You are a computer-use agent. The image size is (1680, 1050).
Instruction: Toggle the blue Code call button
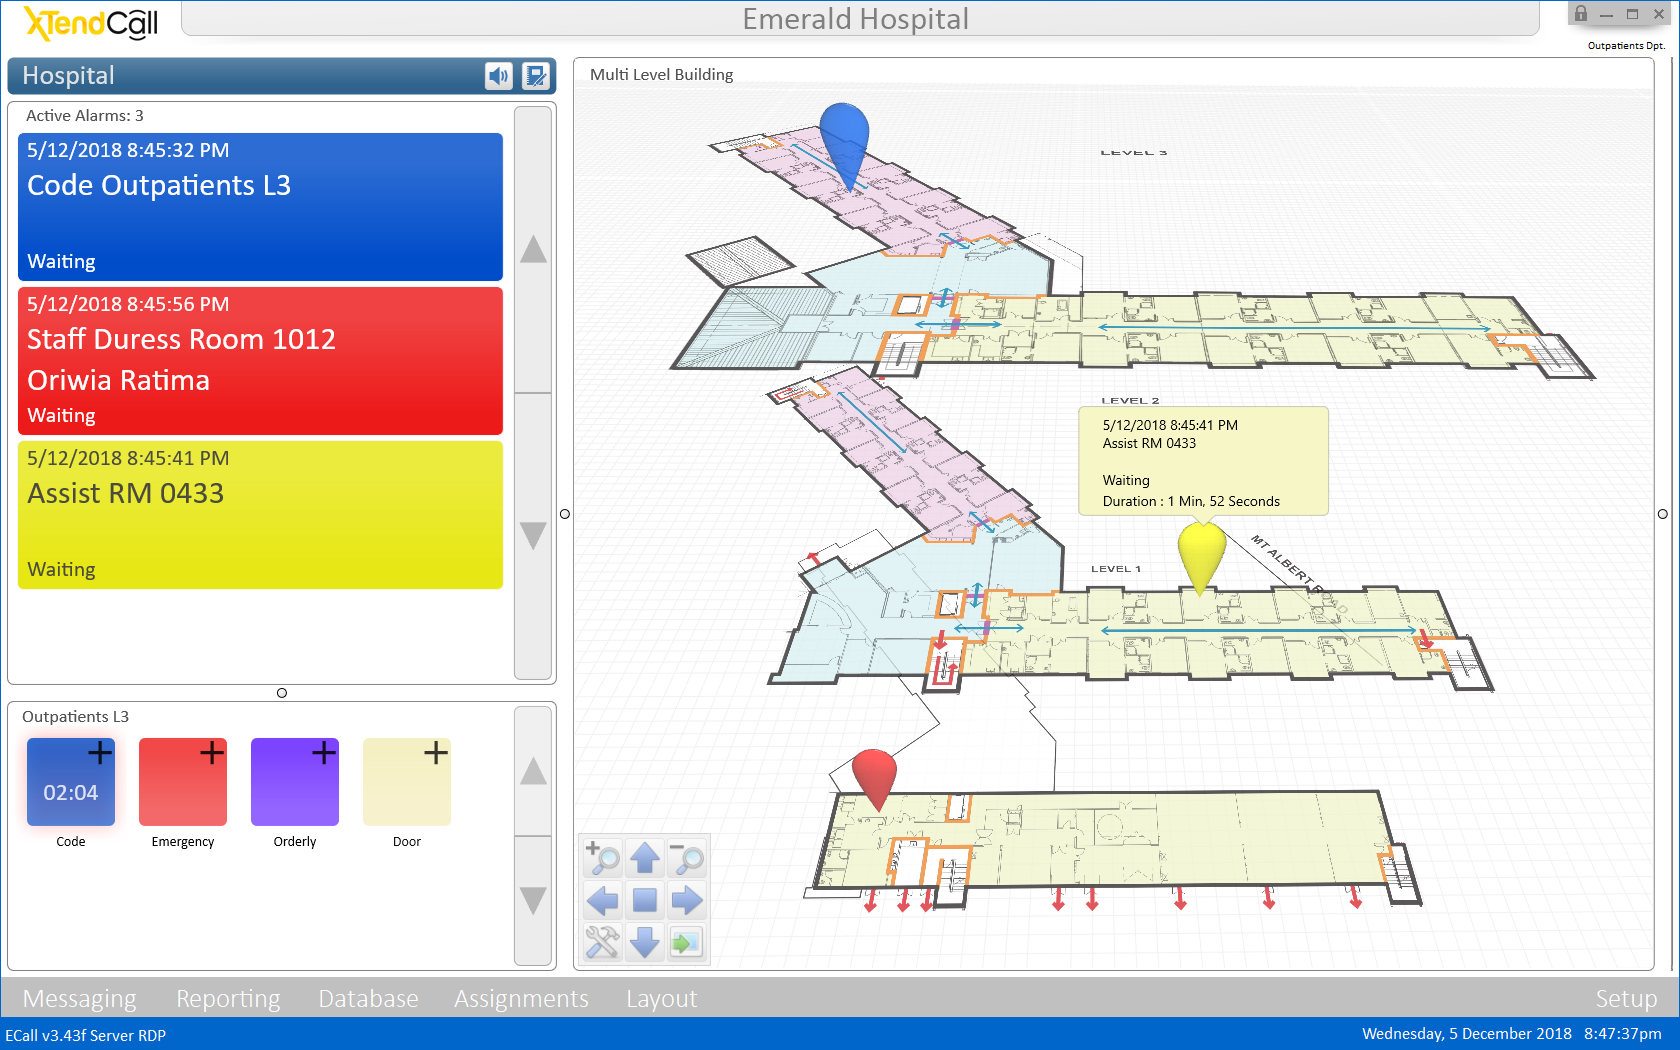[71, 782]
